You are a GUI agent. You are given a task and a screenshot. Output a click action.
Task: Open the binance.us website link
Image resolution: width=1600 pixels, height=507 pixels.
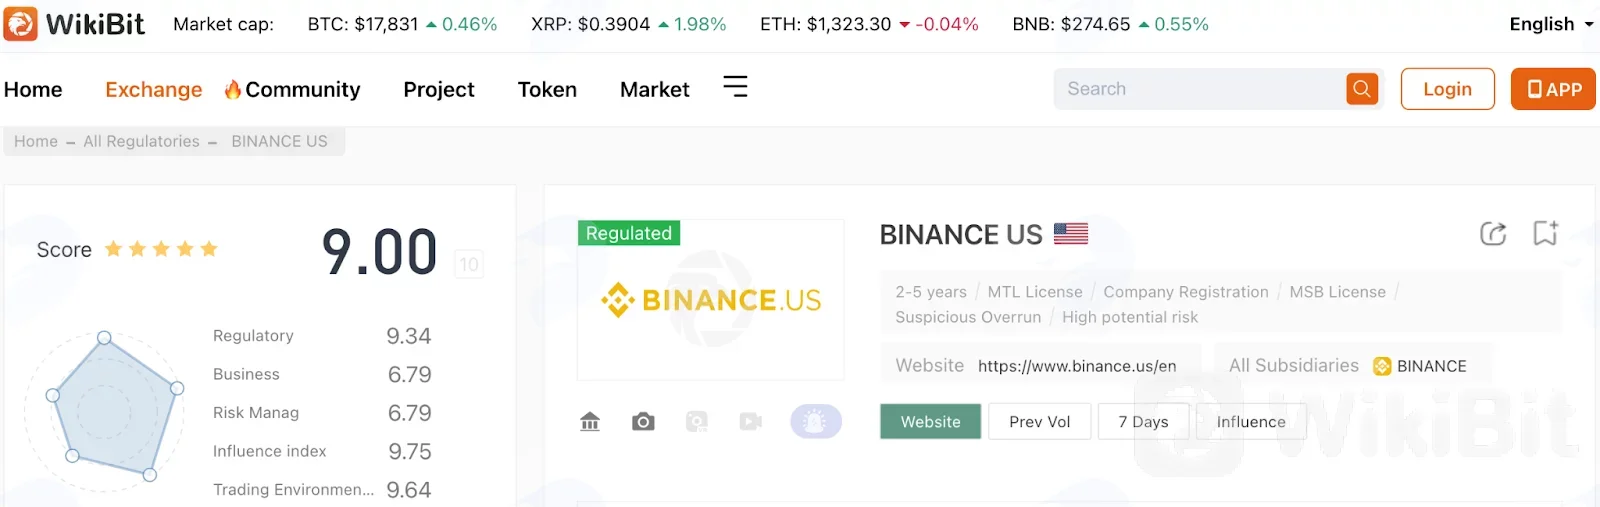coord(1077,366)
